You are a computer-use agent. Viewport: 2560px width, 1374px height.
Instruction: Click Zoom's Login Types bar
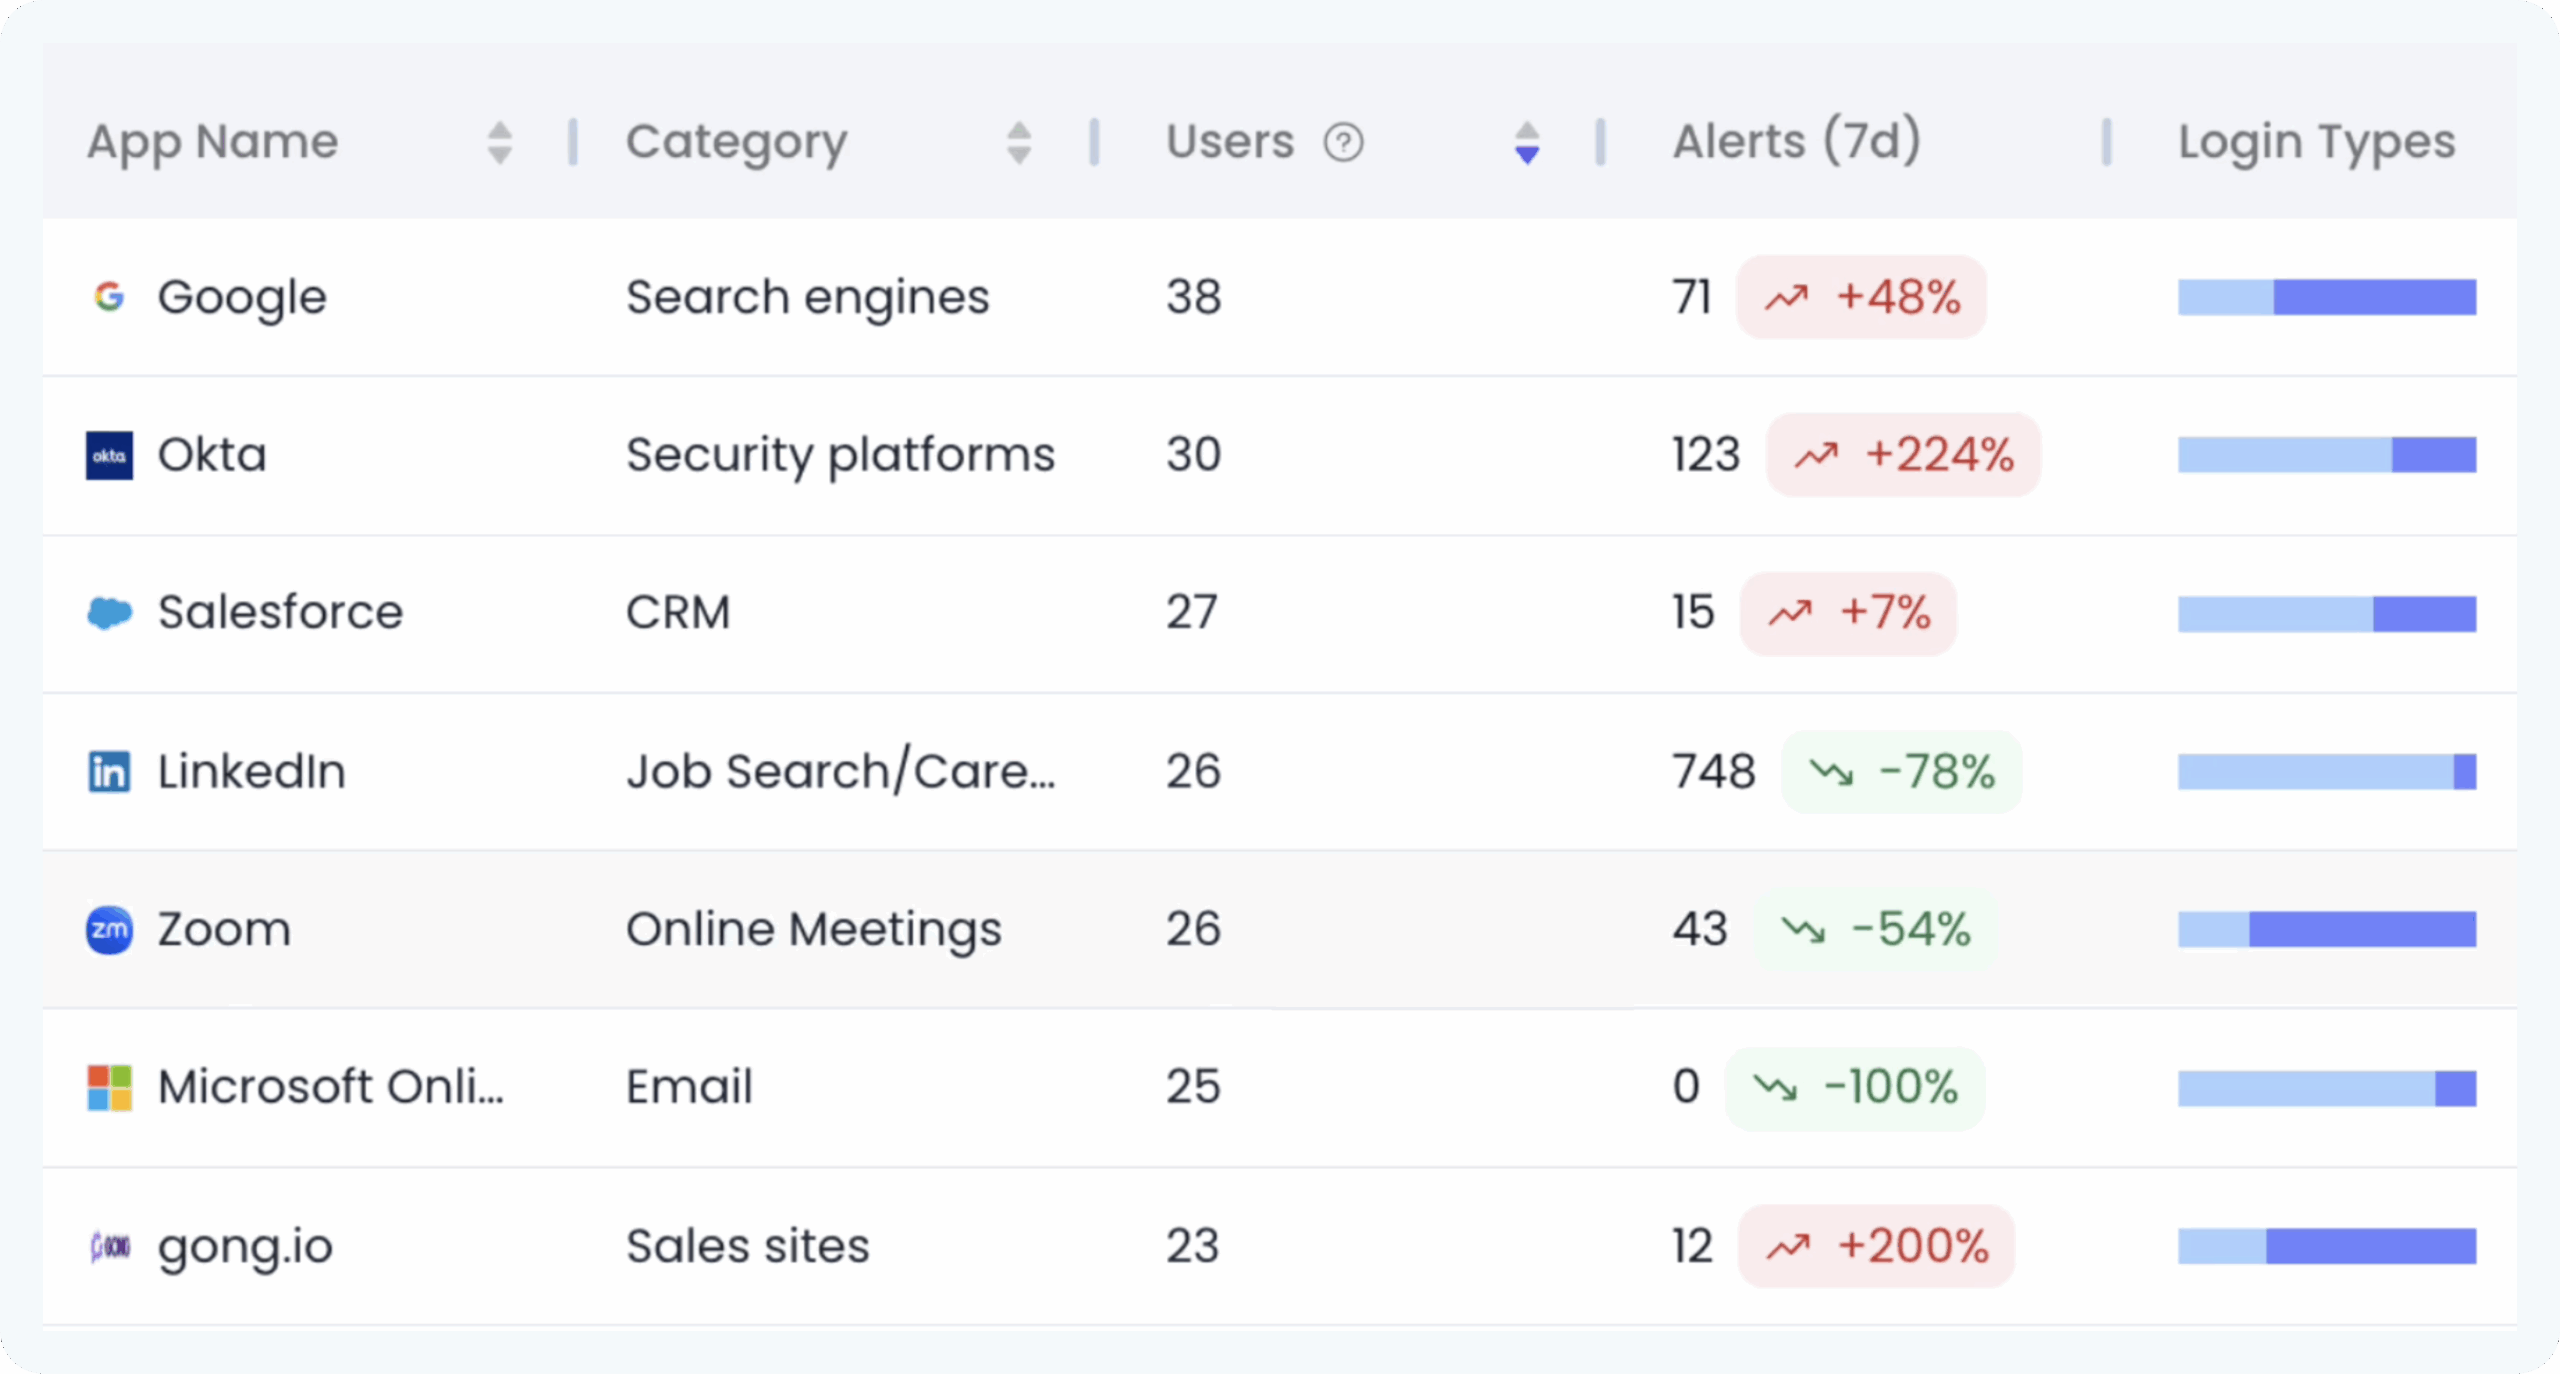point(2326,930)
